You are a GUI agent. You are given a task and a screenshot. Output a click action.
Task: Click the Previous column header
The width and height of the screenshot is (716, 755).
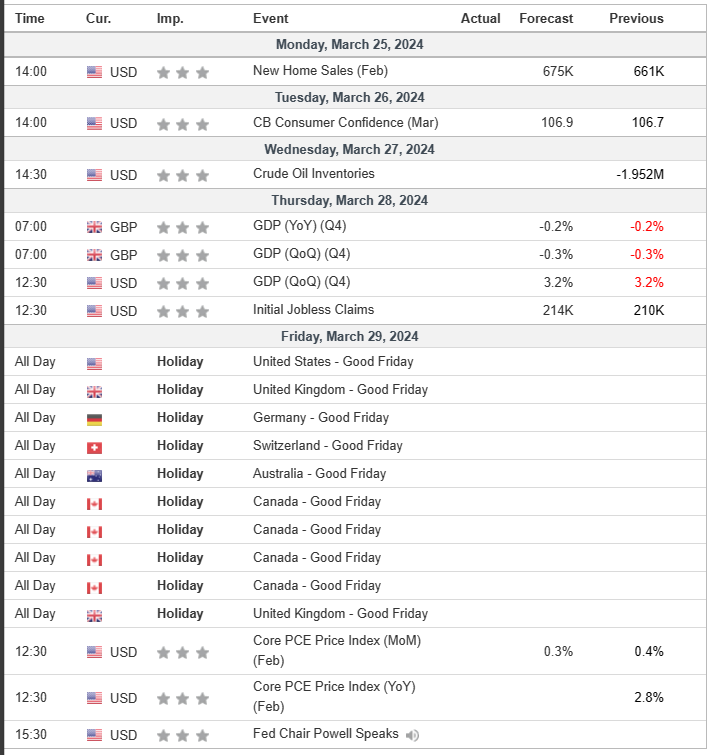click(x=636, y=18)
